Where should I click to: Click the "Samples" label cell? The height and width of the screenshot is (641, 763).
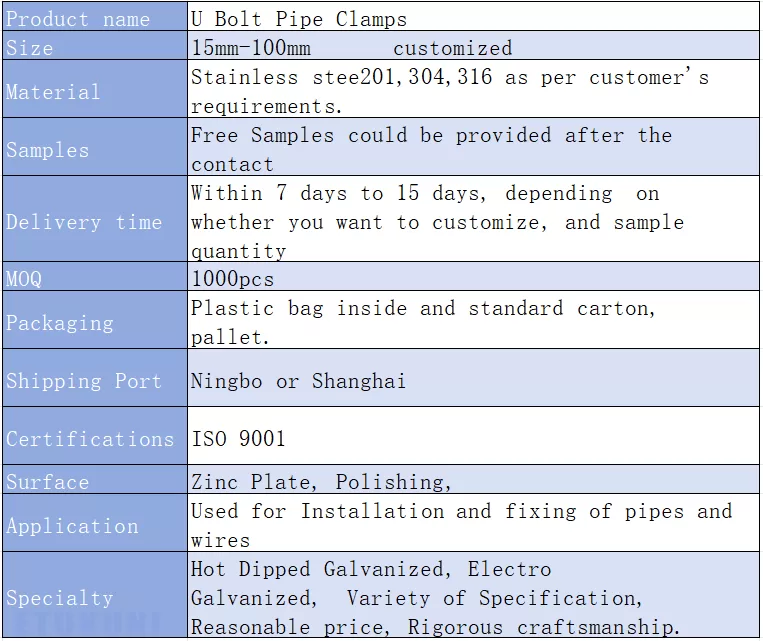[x=94, y=149]
